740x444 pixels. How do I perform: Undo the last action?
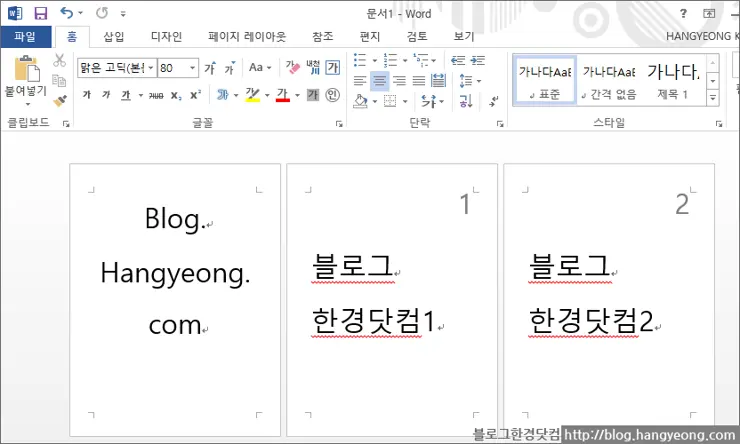coord(67,13)
